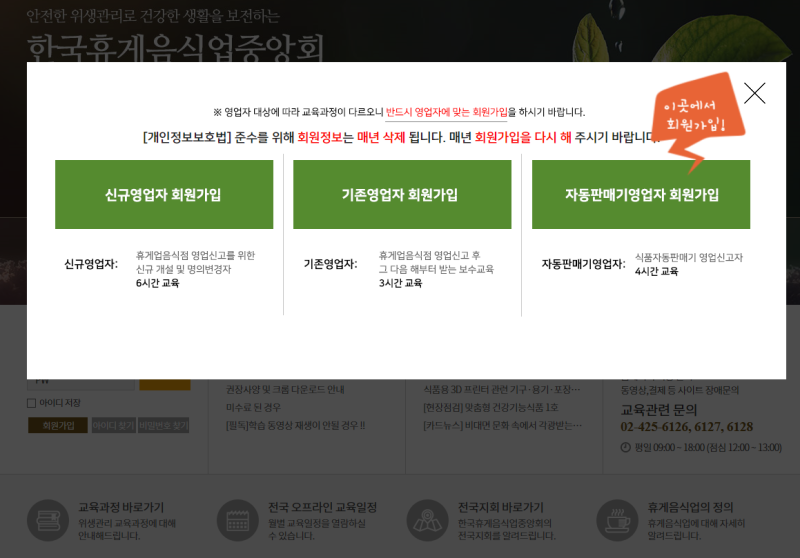The height and width of the screenshot is (558, 800).
Task: Open the 교육과정 바로가기 heading link
Action: (x=121, y=508)
